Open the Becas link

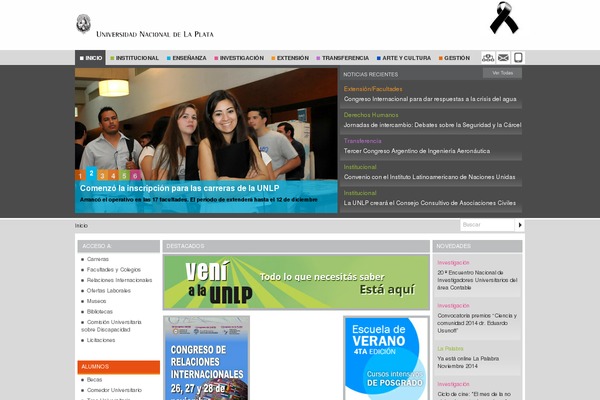[94, 380]
